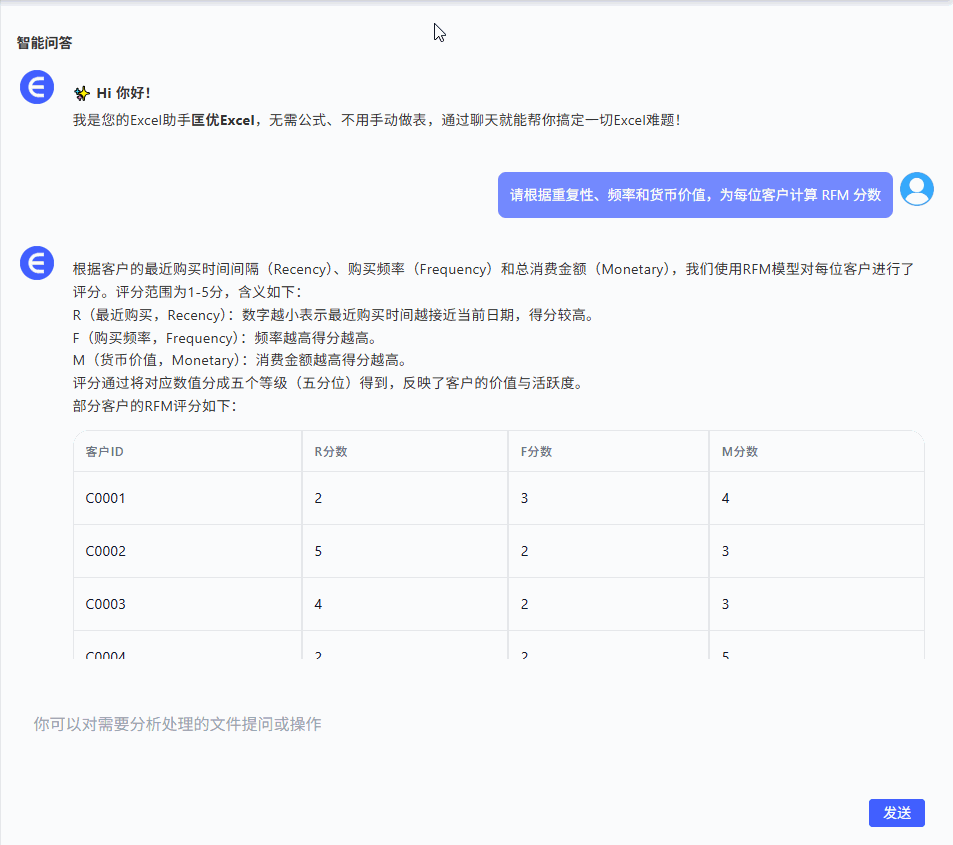Screen dimensions: 953x845
Task: Click the 客户ID column header
Action: click(187, 452)
